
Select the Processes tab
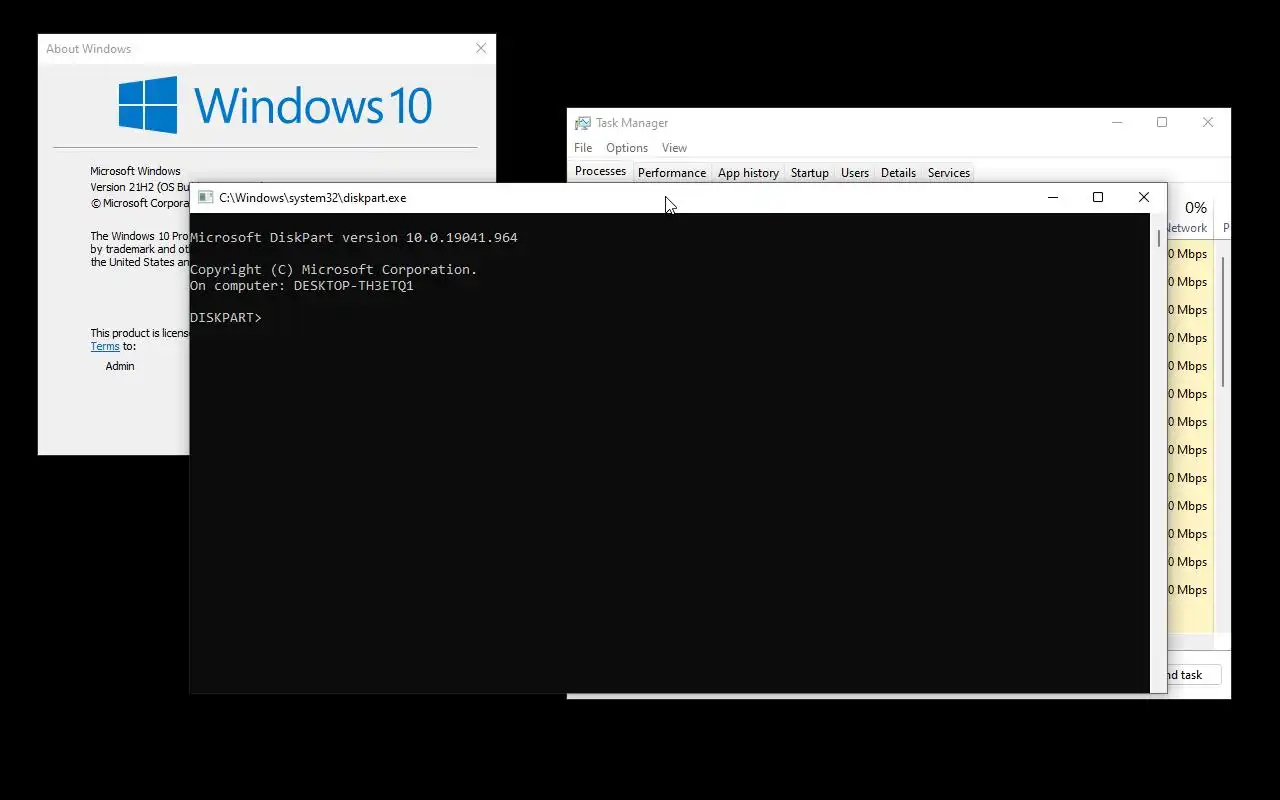point(600,171)
